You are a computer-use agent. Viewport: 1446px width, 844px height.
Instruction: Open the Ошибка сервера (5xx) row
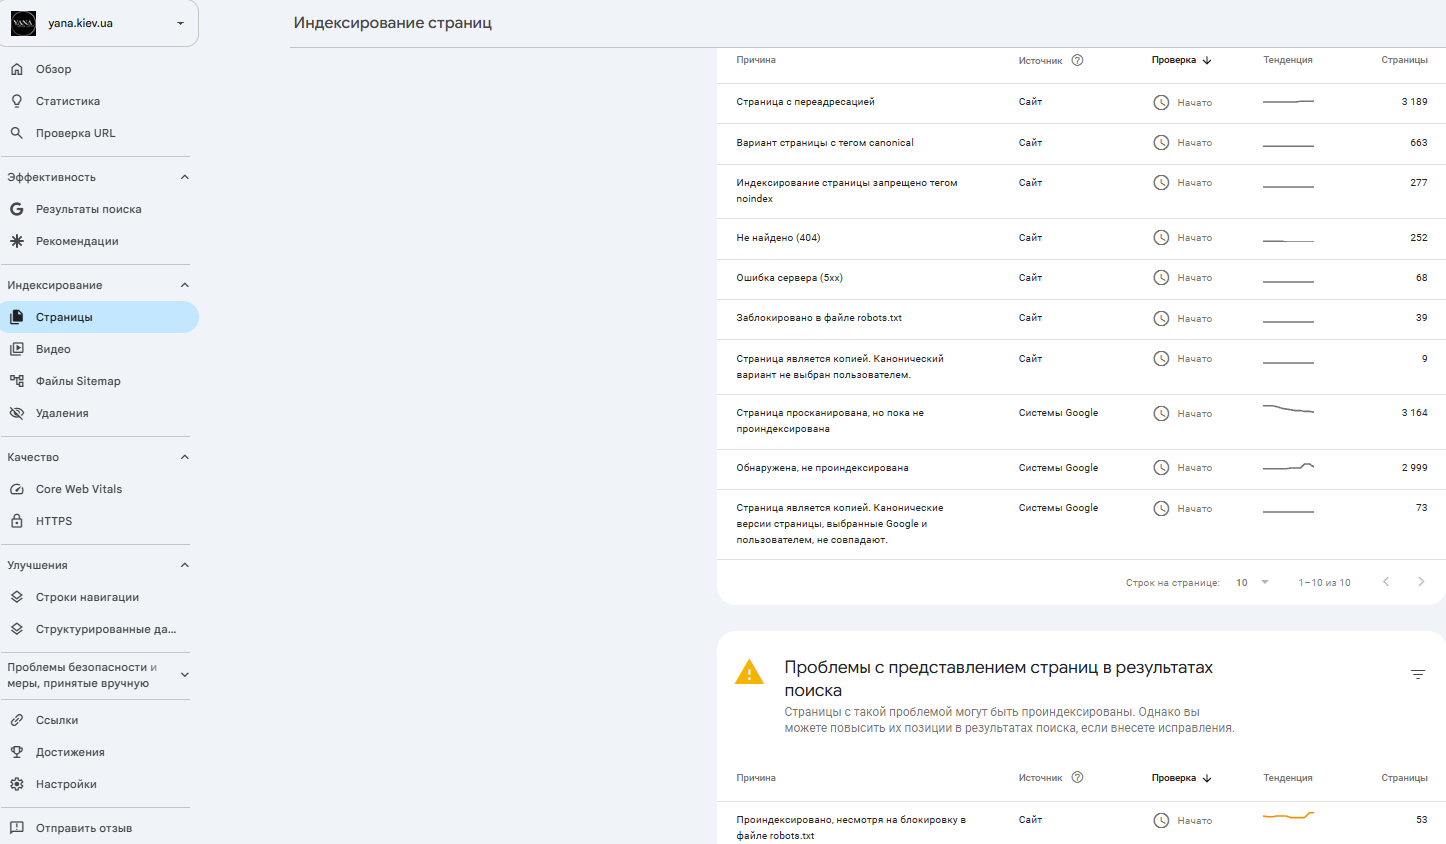tap(1081, 278)
